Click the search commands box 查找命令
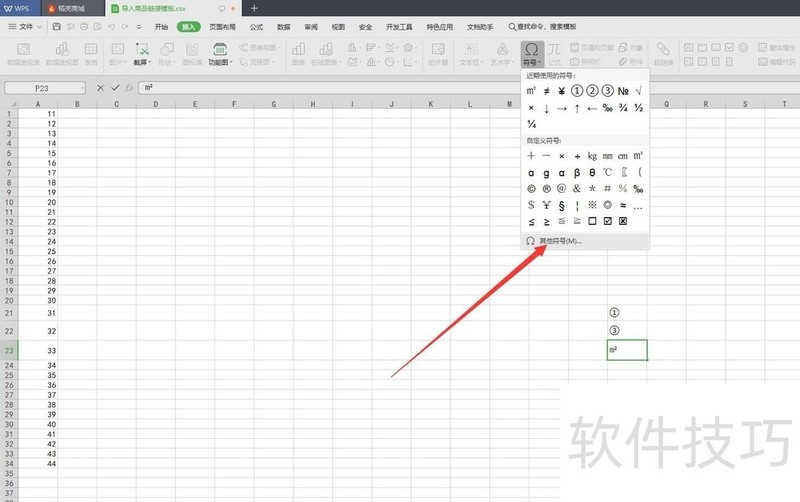 [x=542, y=27]
